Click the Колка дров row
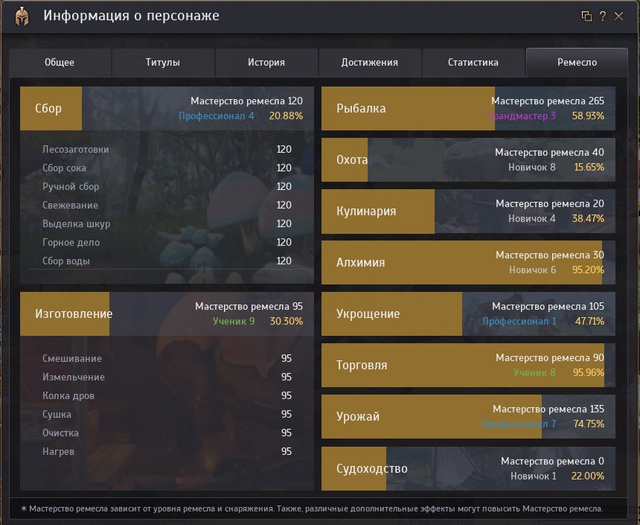The image size is (640, 525). tap(167, 396)
